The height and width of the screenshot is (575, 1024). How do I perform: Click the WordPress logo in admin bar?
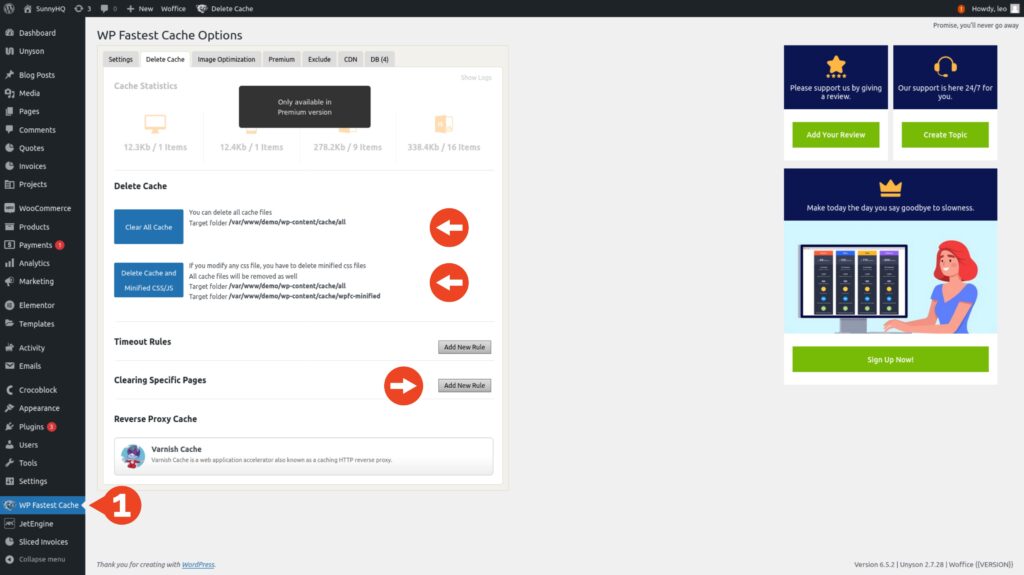pyautogui.click(x=9, y=8)
